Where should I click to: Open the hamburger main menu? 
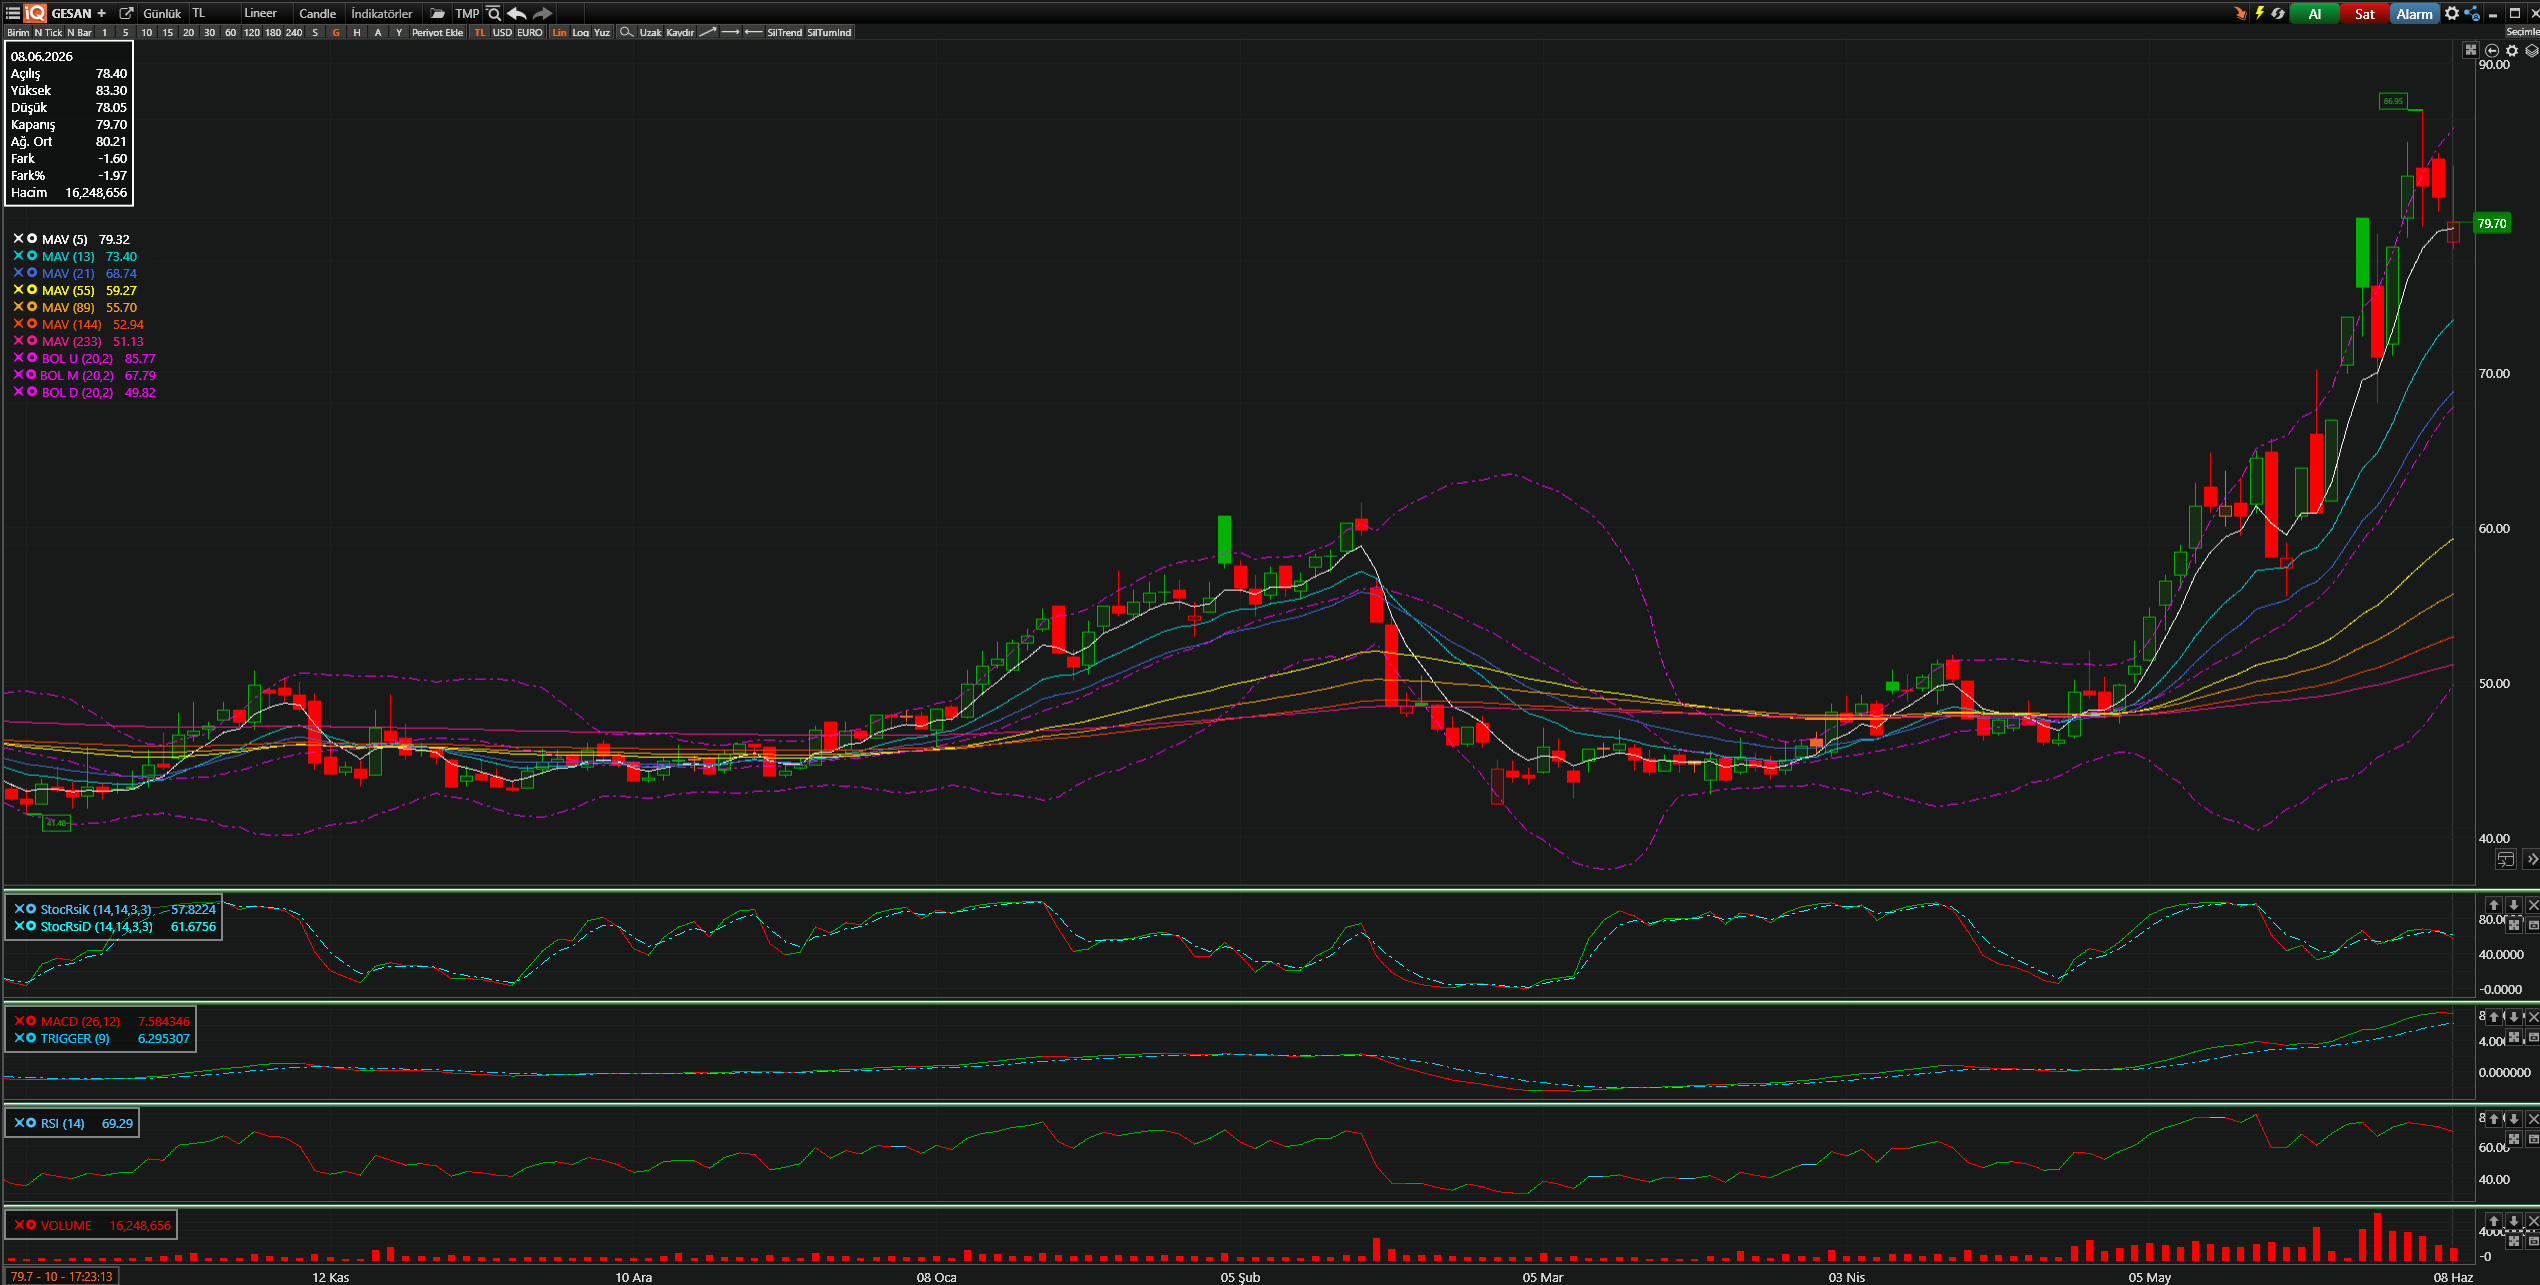pyautogui.click(x=13, y=13)
